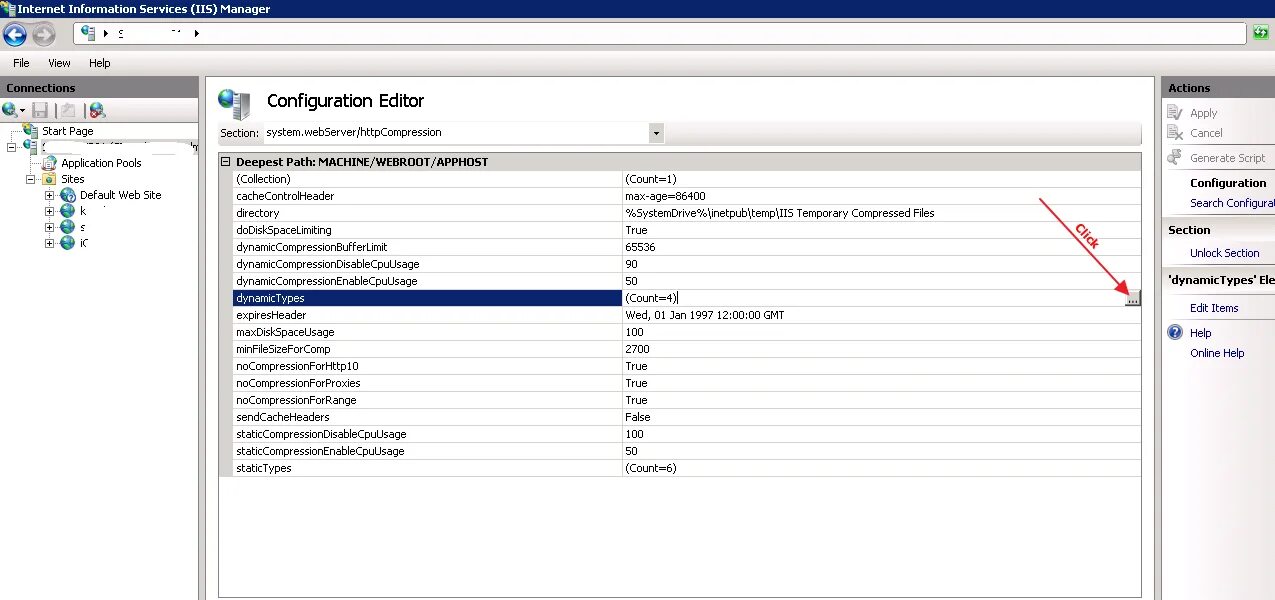Select noCompressionForRange property
The width and height of the screenshot is (1275, 600).
tap(296, 400)
